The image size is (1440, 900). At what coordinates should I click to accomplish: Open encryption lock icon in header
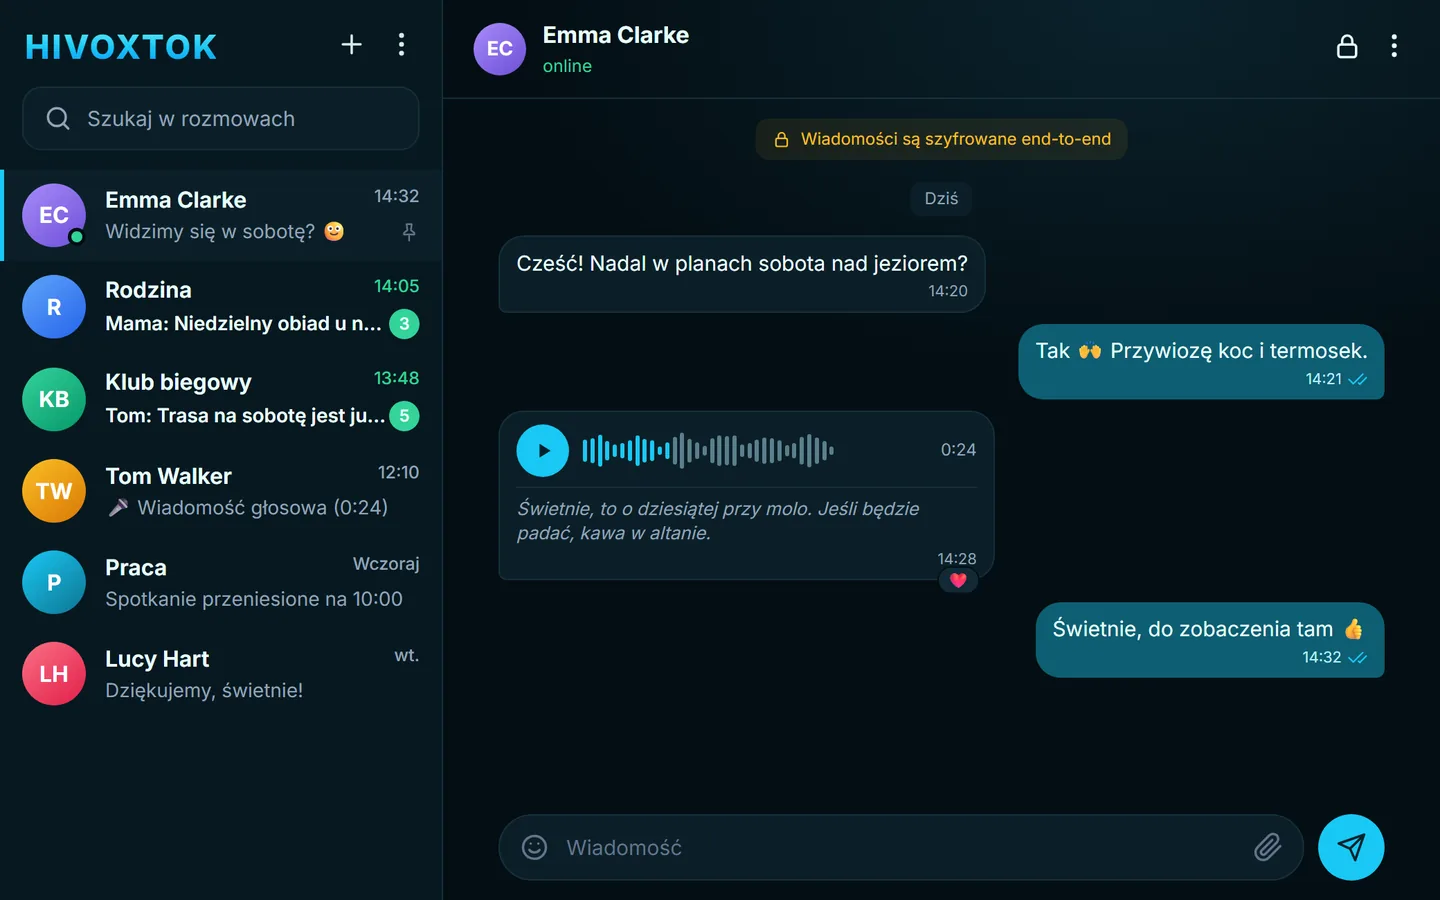(1347, 46)
